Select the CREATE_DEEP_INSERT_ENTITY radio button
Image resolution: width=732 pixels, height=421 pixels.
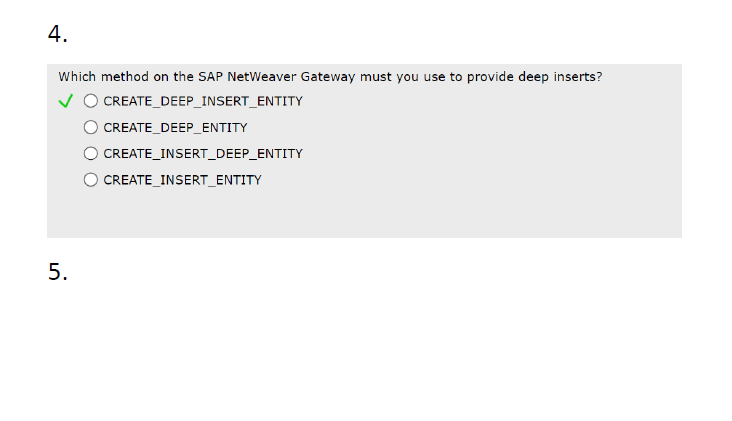coord(91,101)
